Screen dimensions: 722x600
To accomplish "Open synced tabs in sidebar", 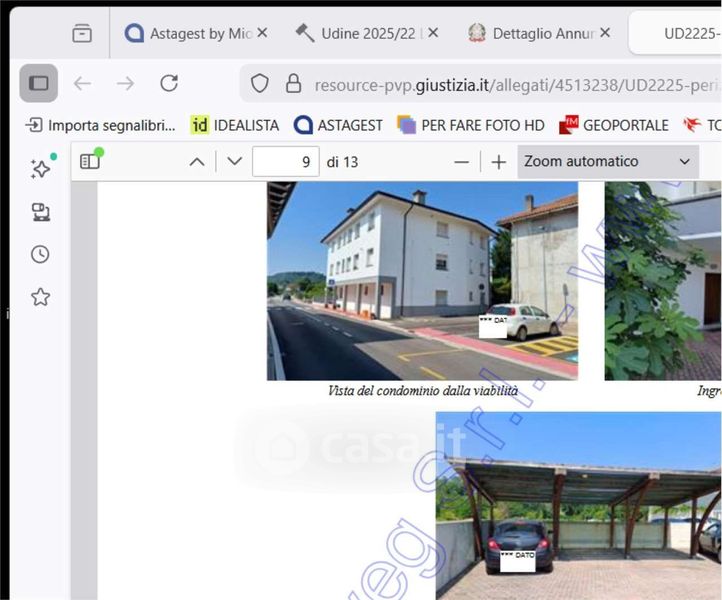I will coord(40,212).
